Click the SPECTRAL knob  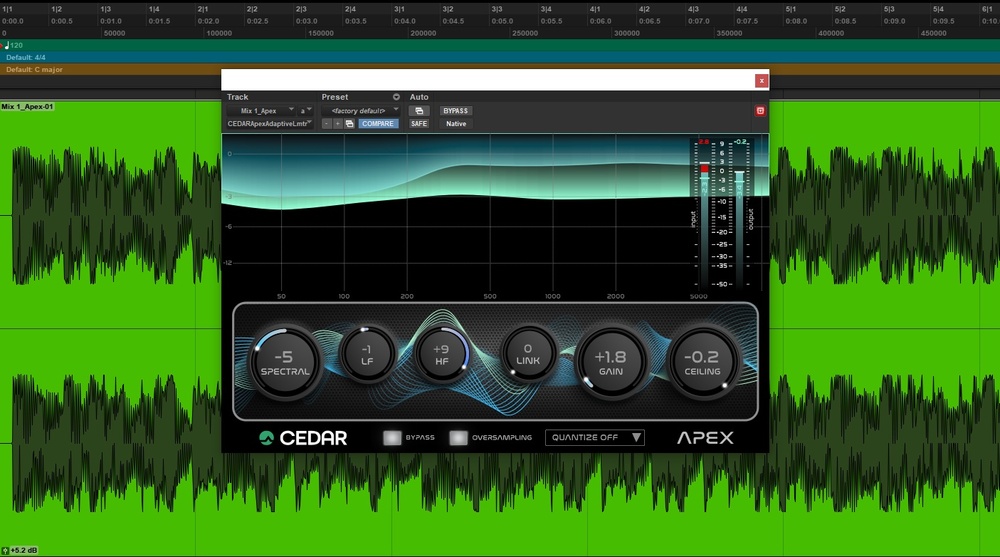tap(285, 362)
